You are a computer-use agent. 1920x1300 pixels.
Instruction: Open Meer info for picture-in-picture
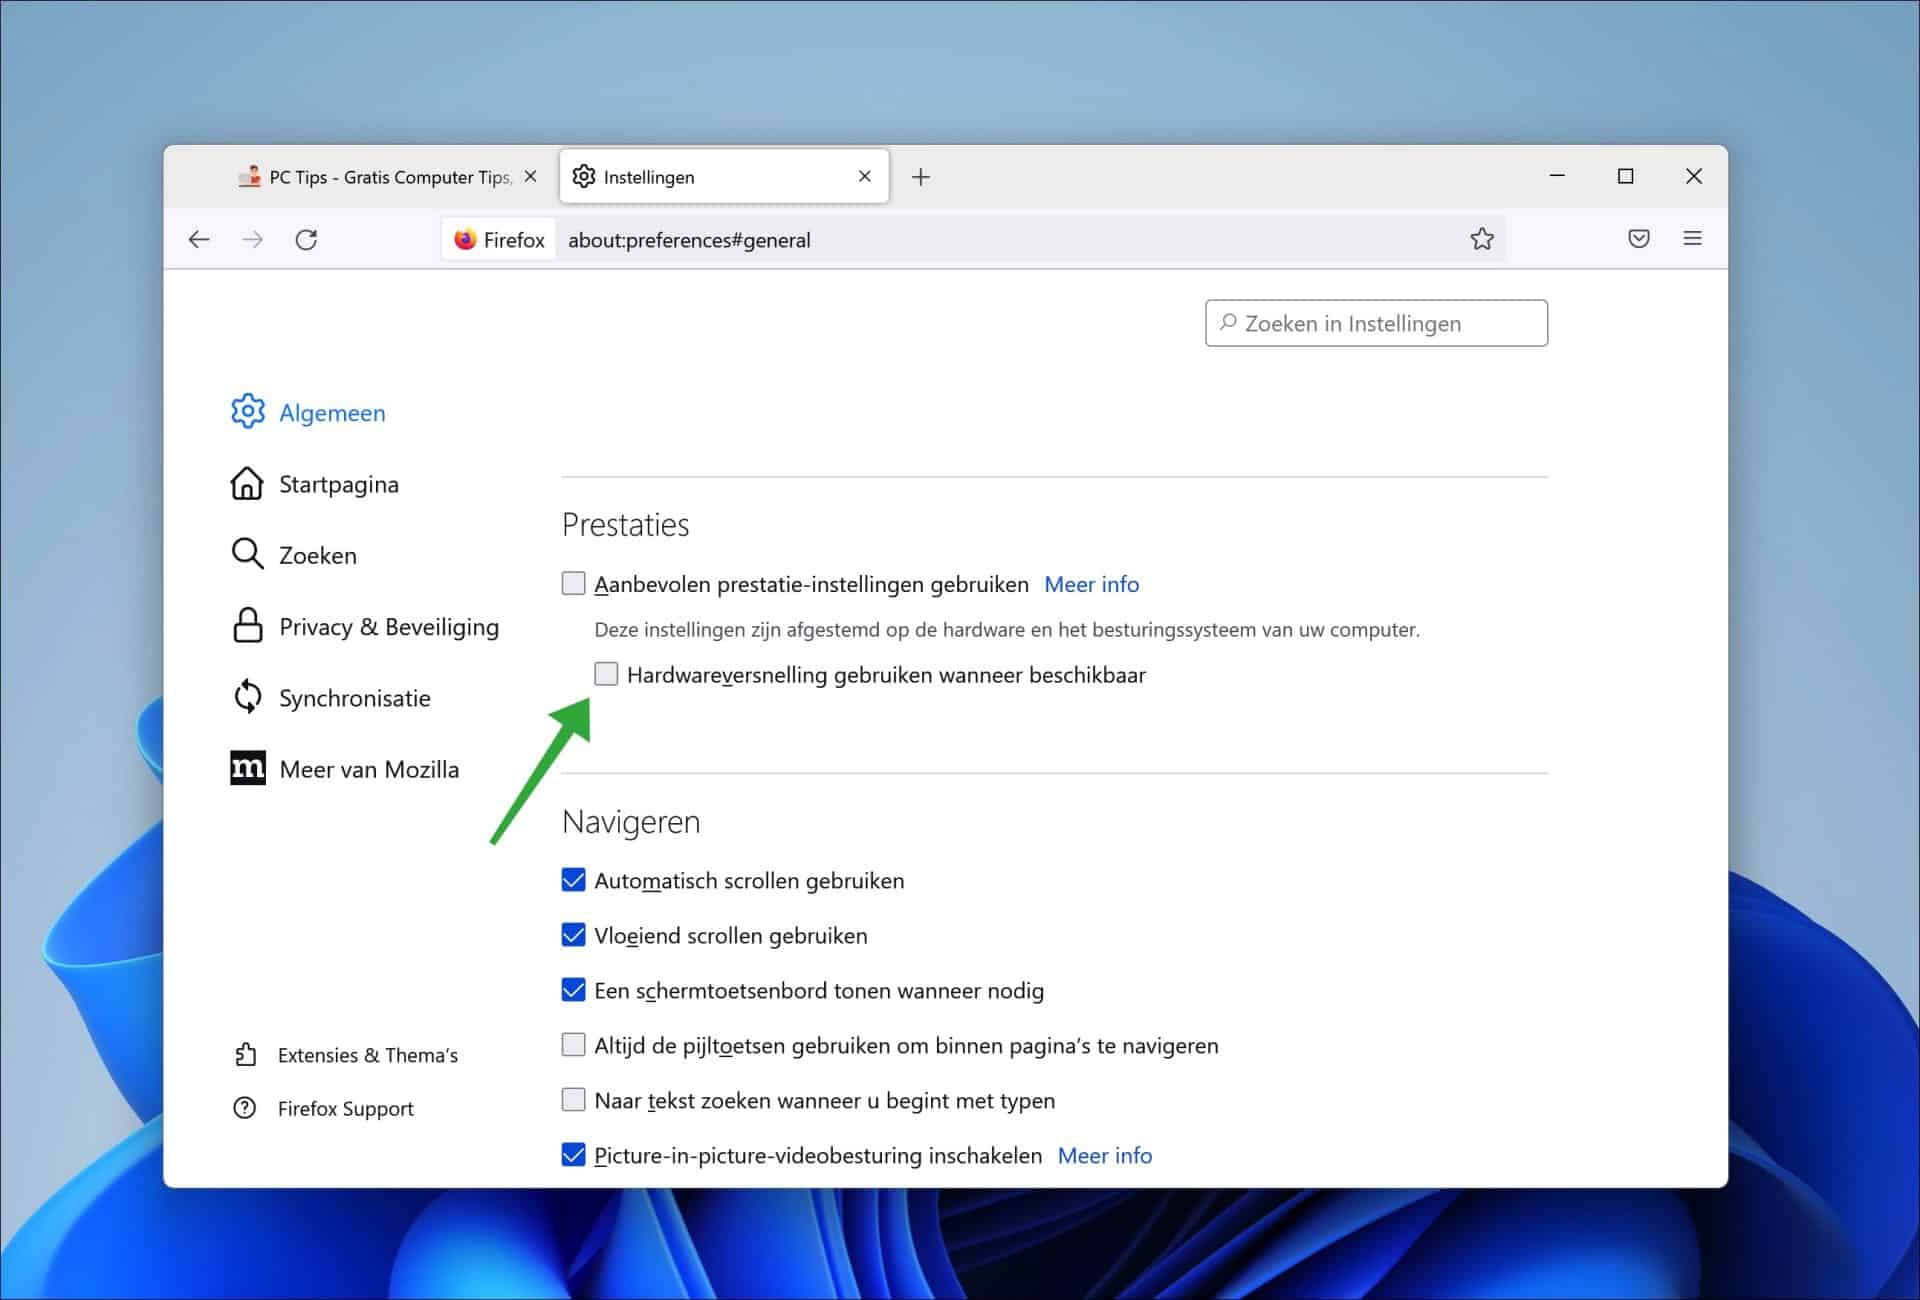pos(1105,1155)
